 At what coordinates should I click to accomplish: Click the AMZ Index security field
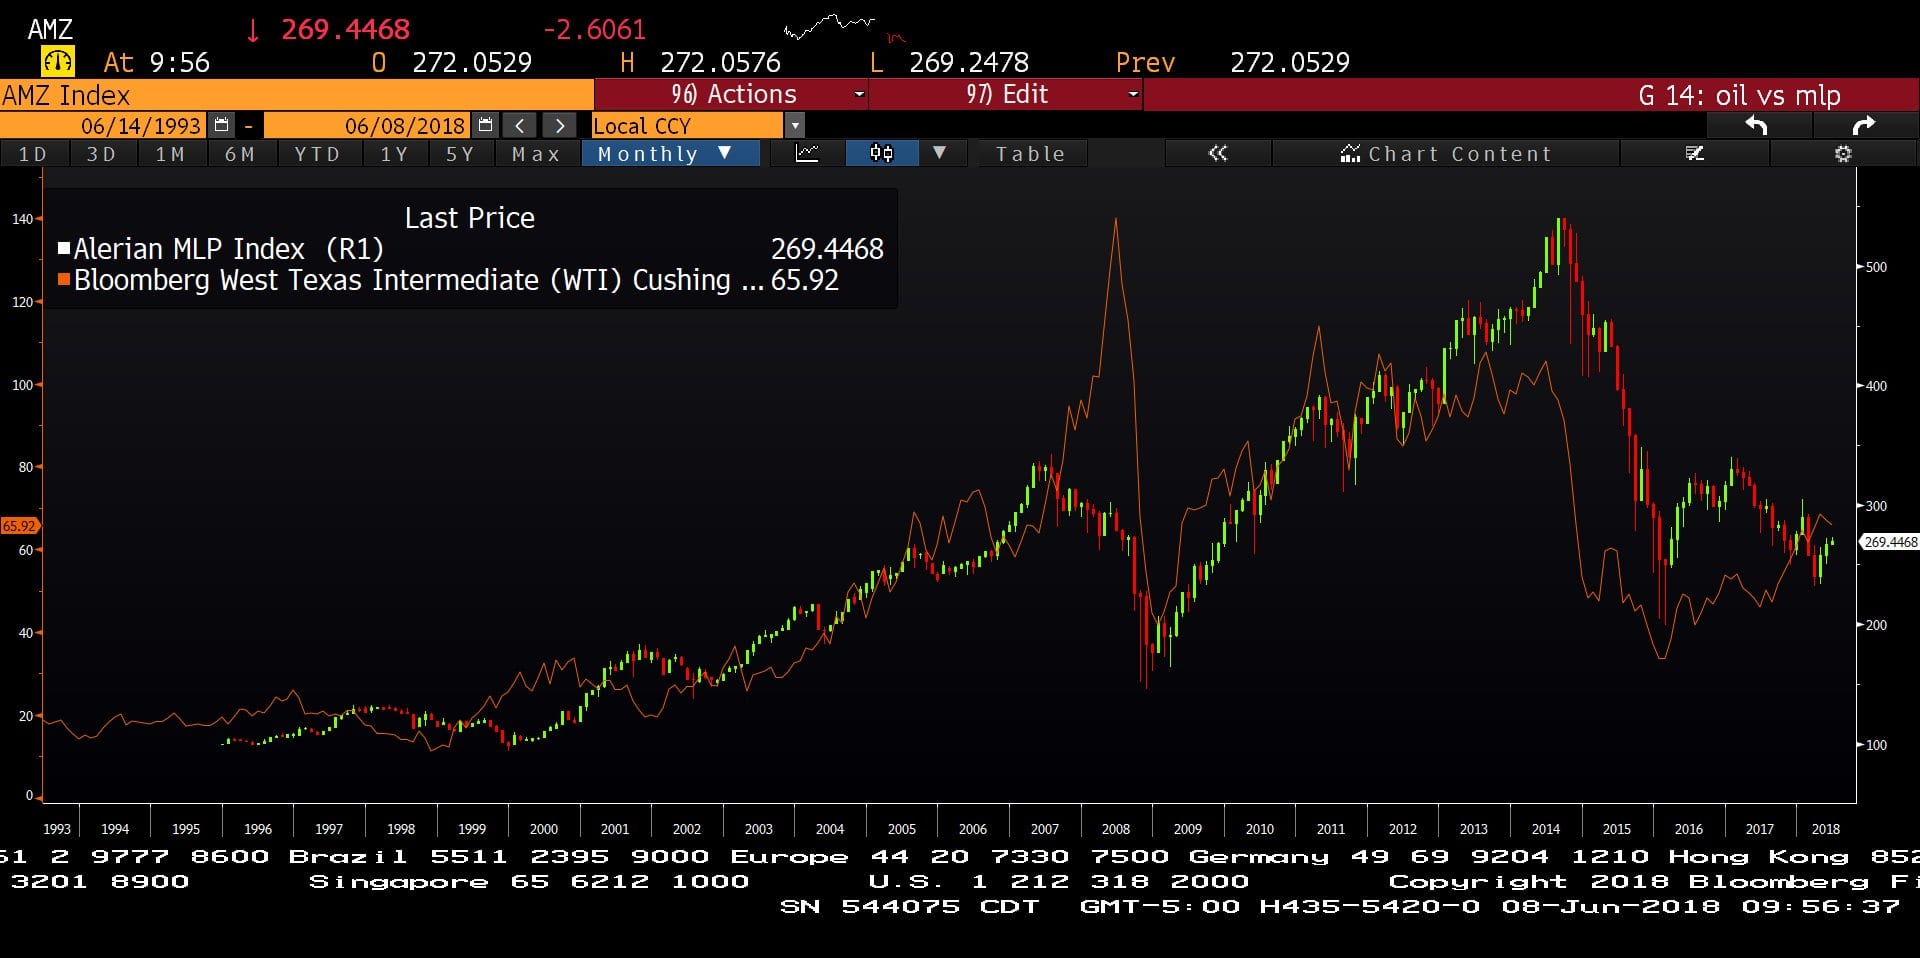(297, 95)
